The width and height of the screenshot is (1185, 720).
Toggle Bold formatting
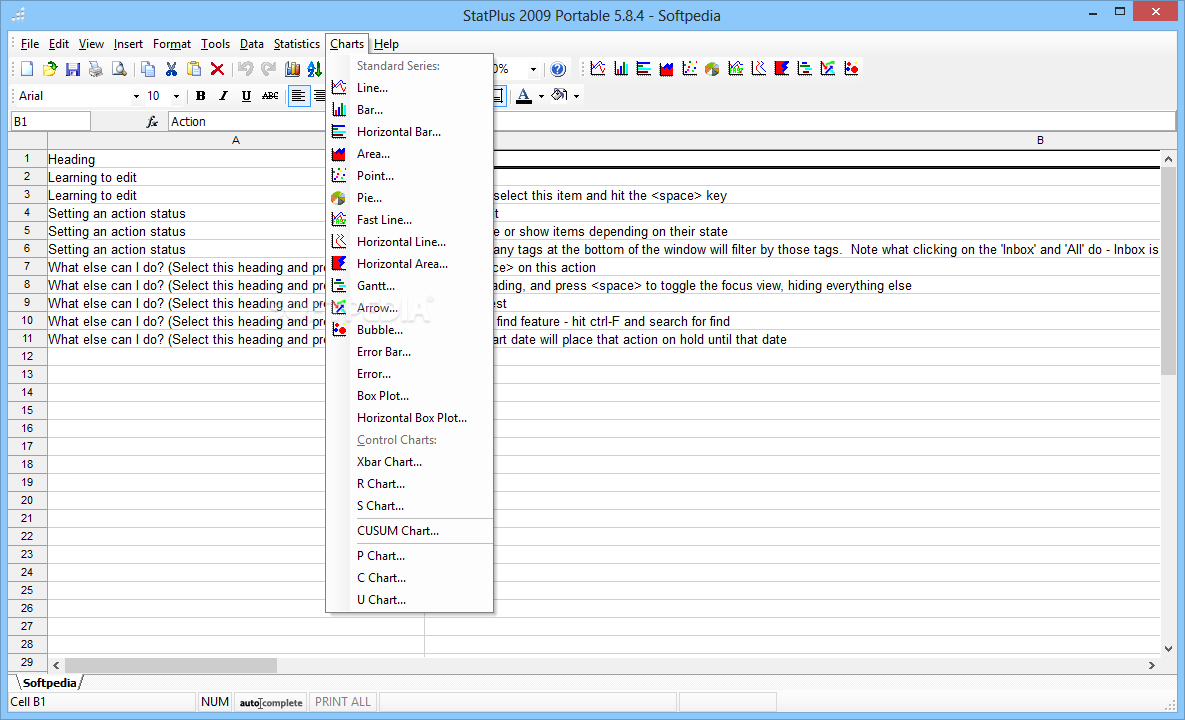200,96
